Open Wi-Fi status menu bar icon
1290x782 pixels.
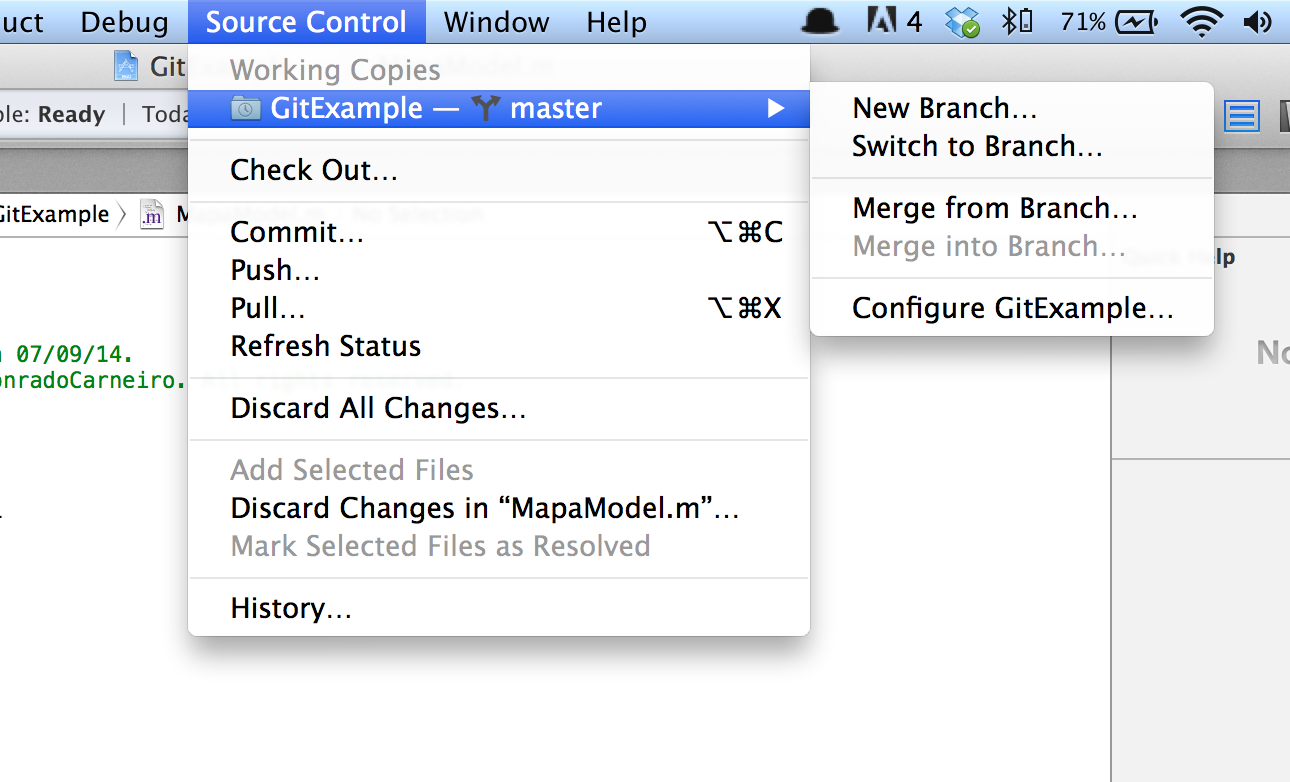1201,21
